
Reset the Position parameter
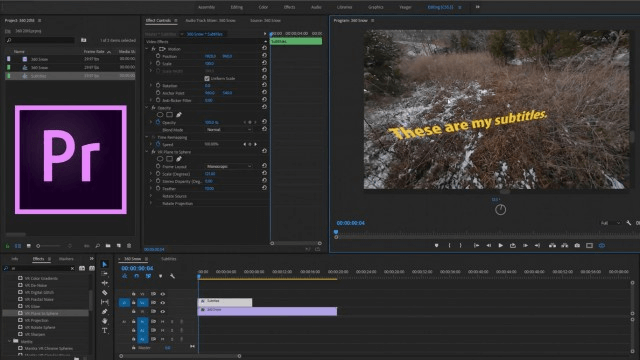[264, 56]
